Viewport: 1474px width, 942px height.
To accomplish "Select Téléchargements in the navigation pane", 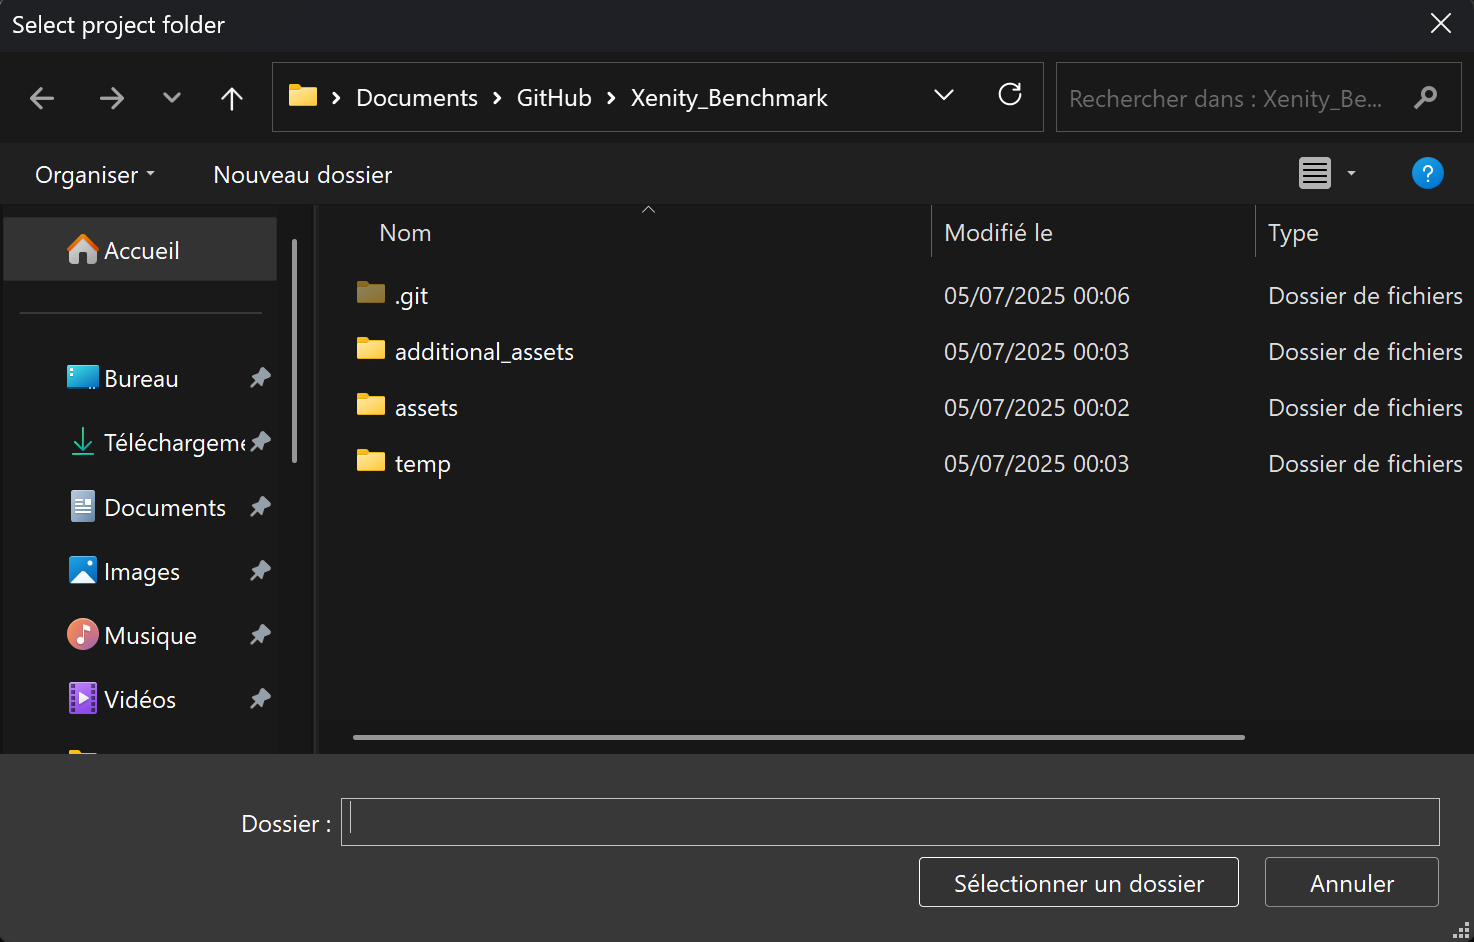I will 158,443.
